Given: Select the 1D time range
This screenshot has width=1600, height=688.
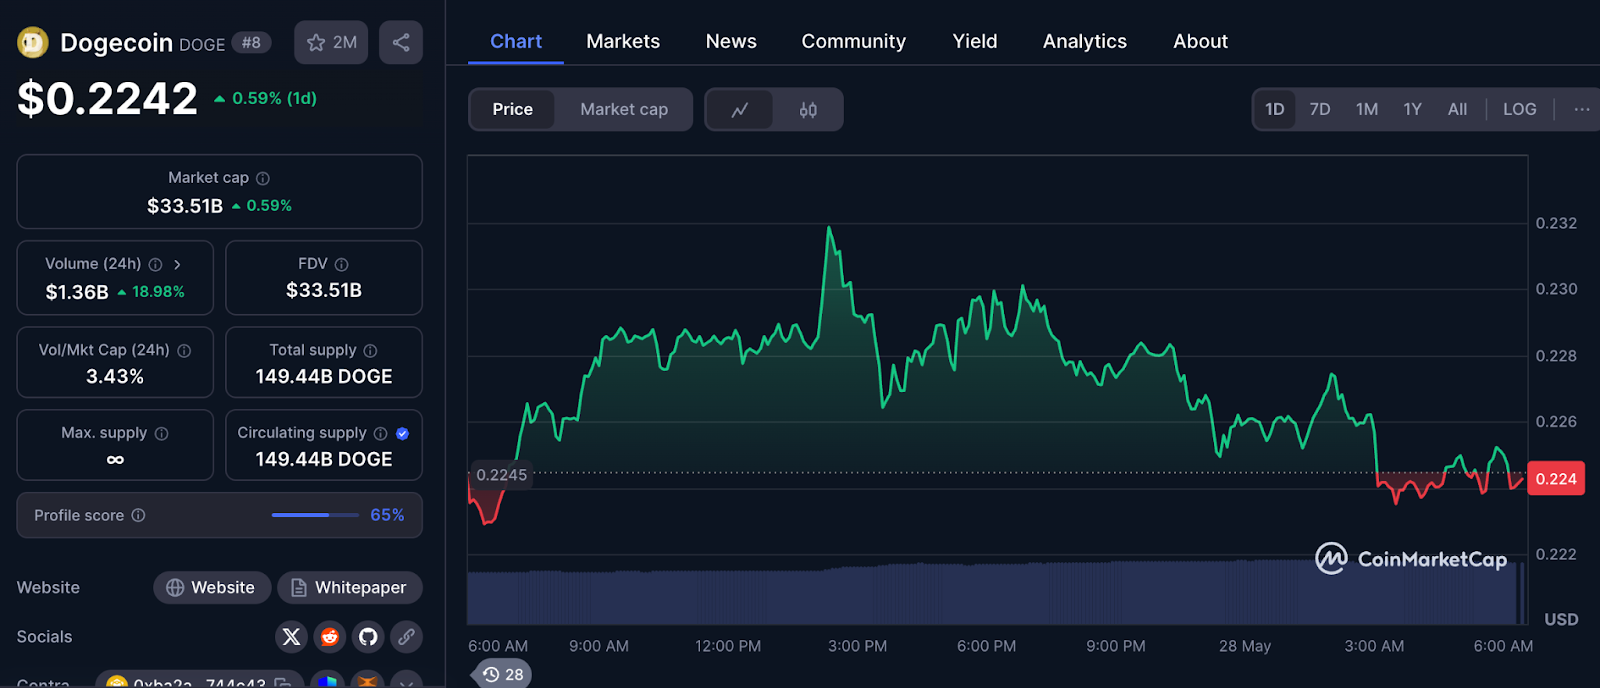Looking at the screenshot, I should click(x=1275, y=109).
